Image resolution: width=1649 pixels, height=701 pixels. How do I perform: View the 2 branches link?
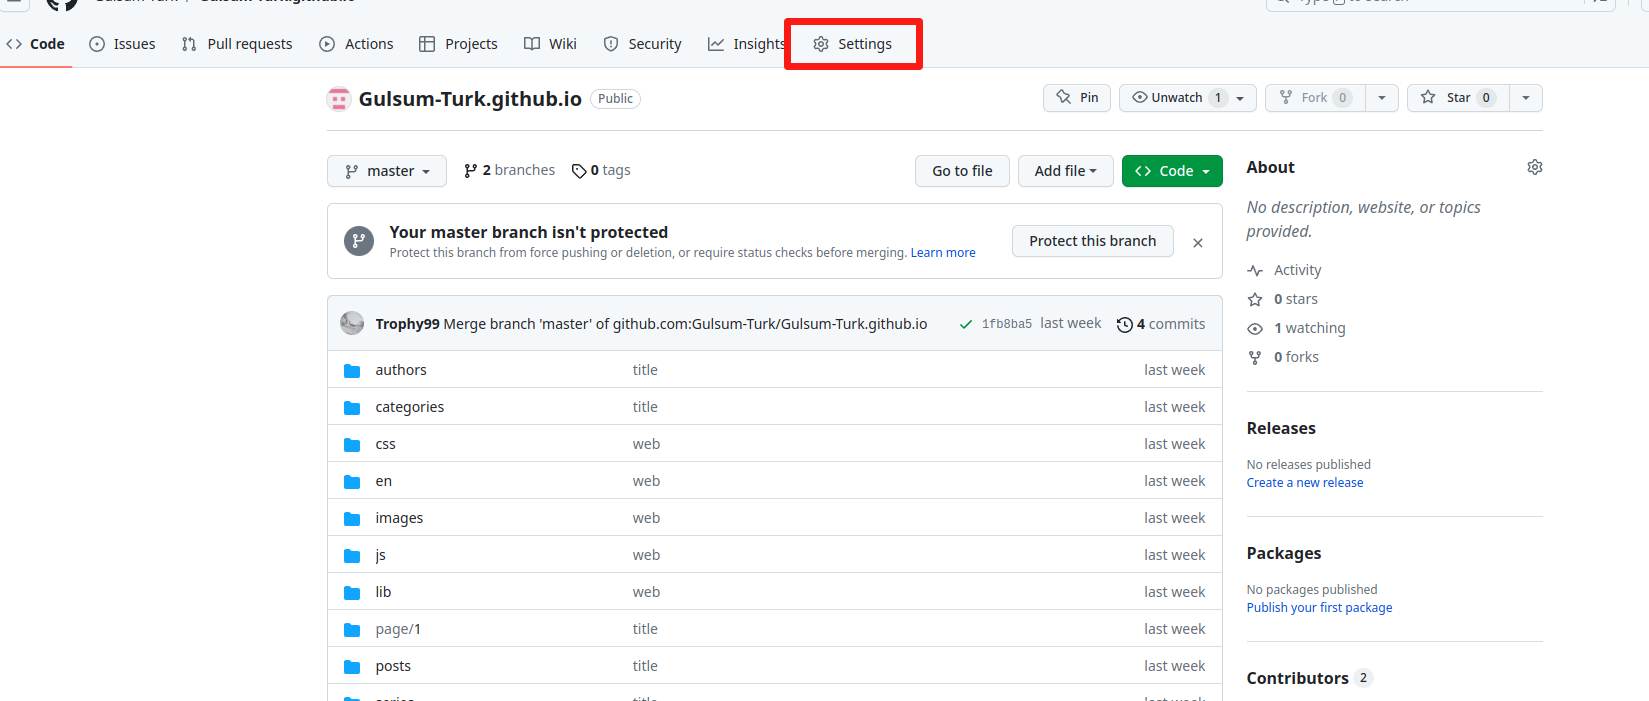click(509, 170)
